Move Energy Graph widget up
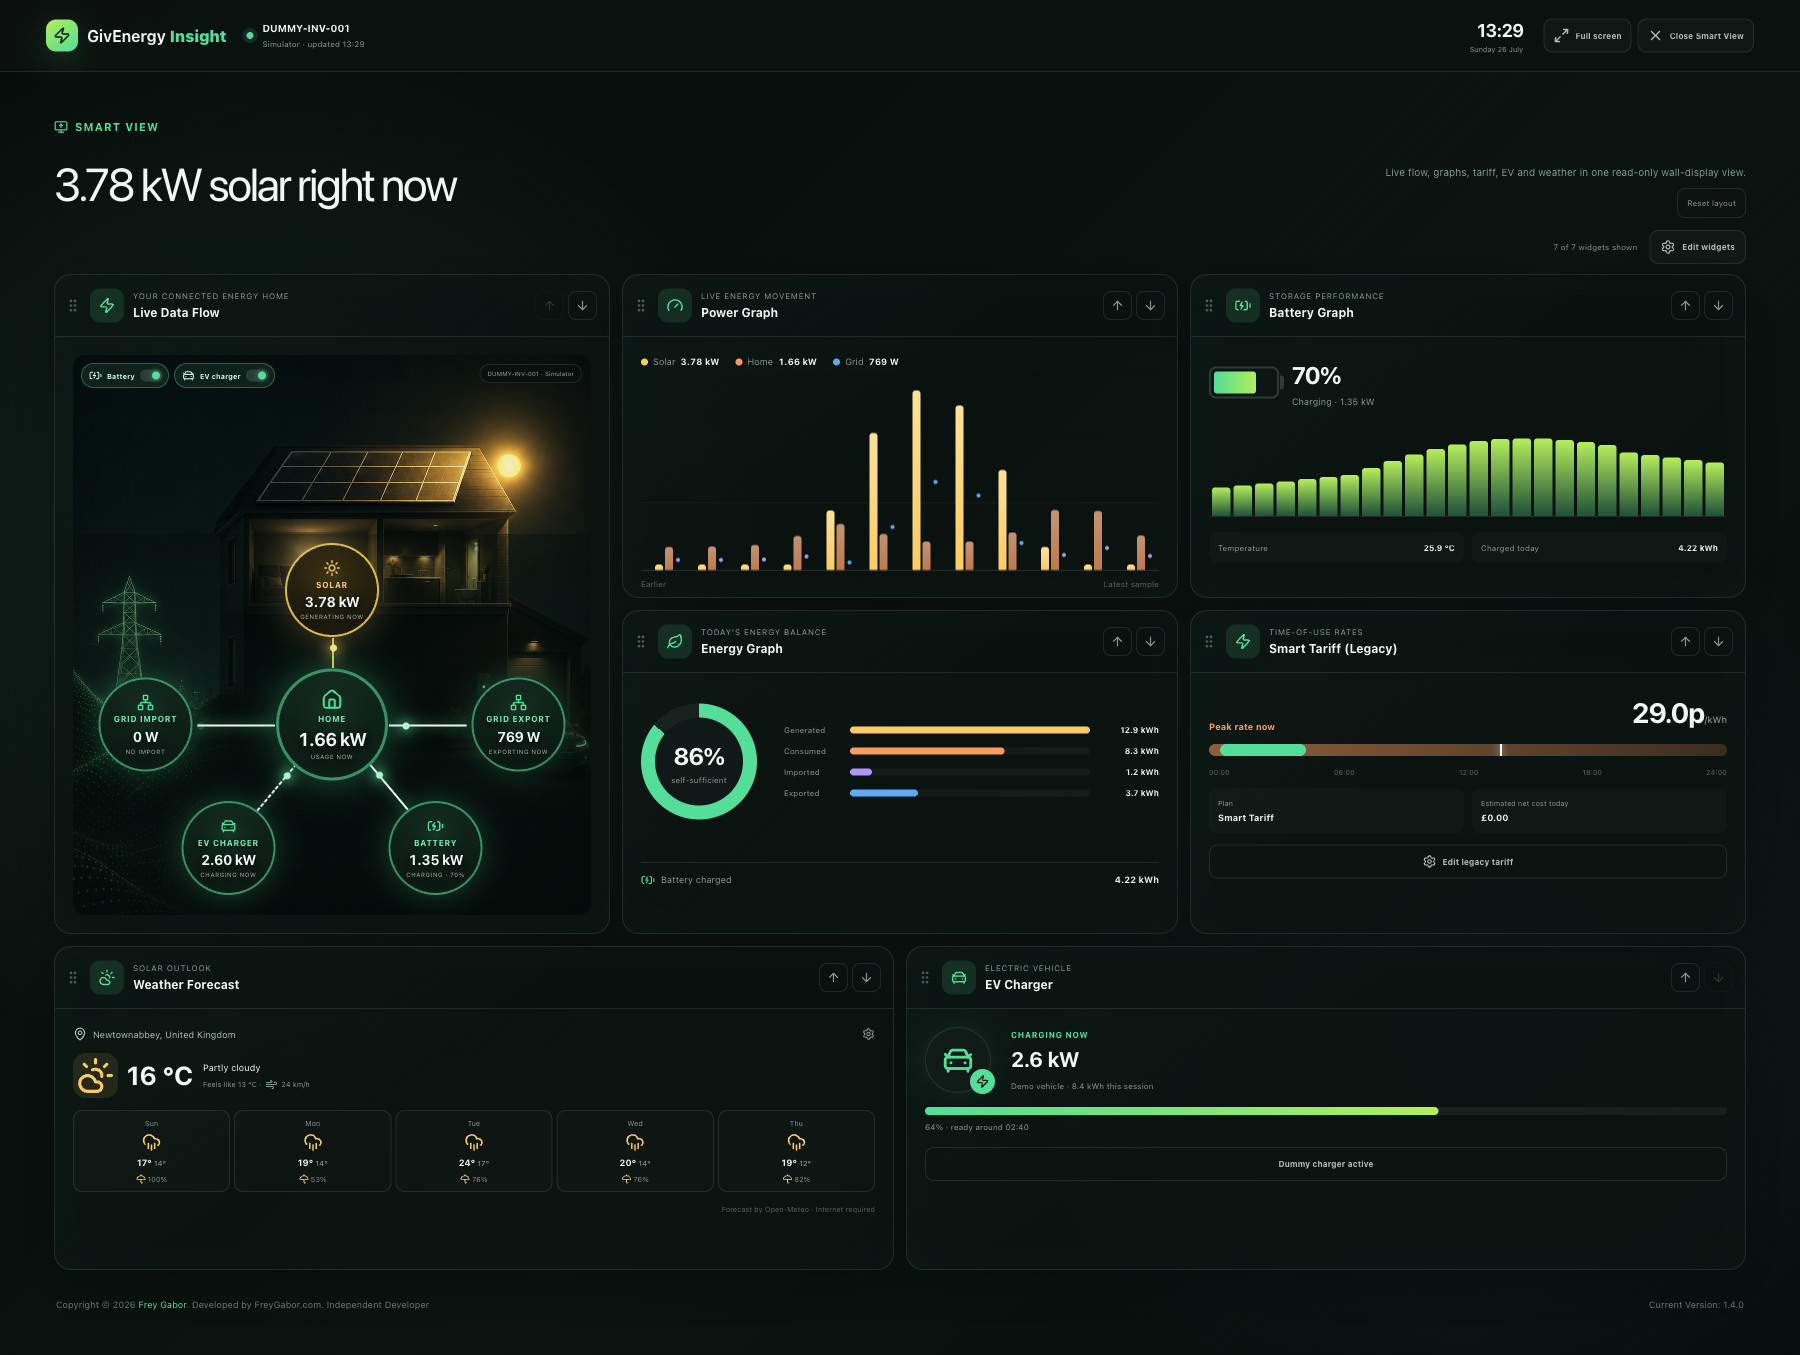Image resolution: width=1800 pixels, height=1355 pixels. (1117, 642)
